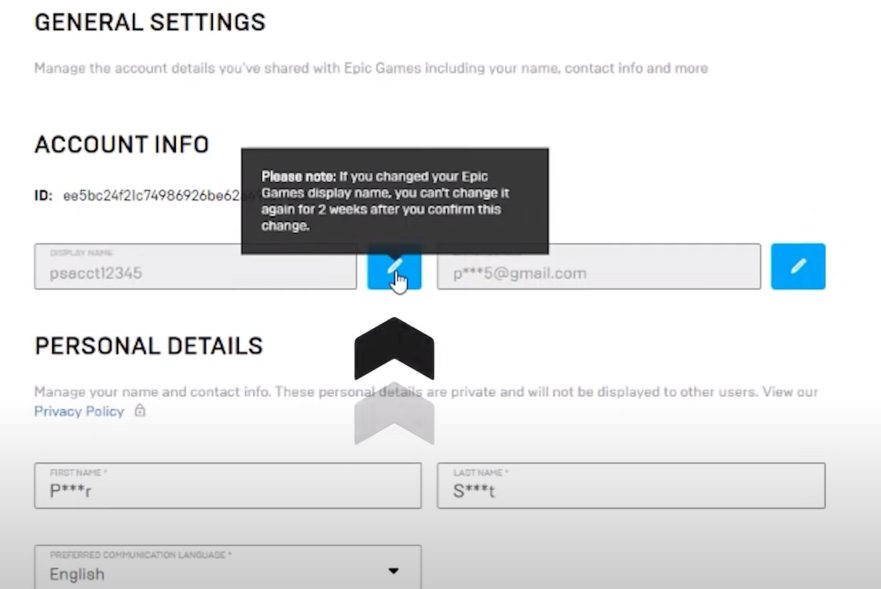Click the Personal Details section heading
881x589 pixels.
coord(148,346)
